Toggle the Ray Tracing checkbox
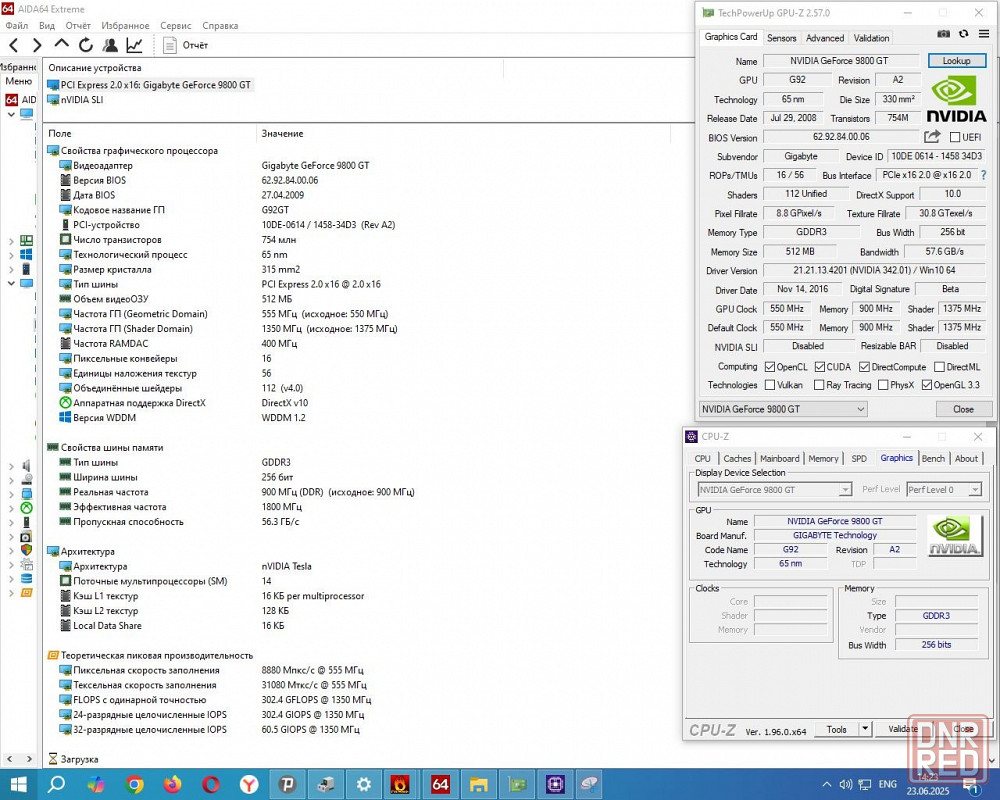This screenshot has height=800, width=1000. [819, 385]
